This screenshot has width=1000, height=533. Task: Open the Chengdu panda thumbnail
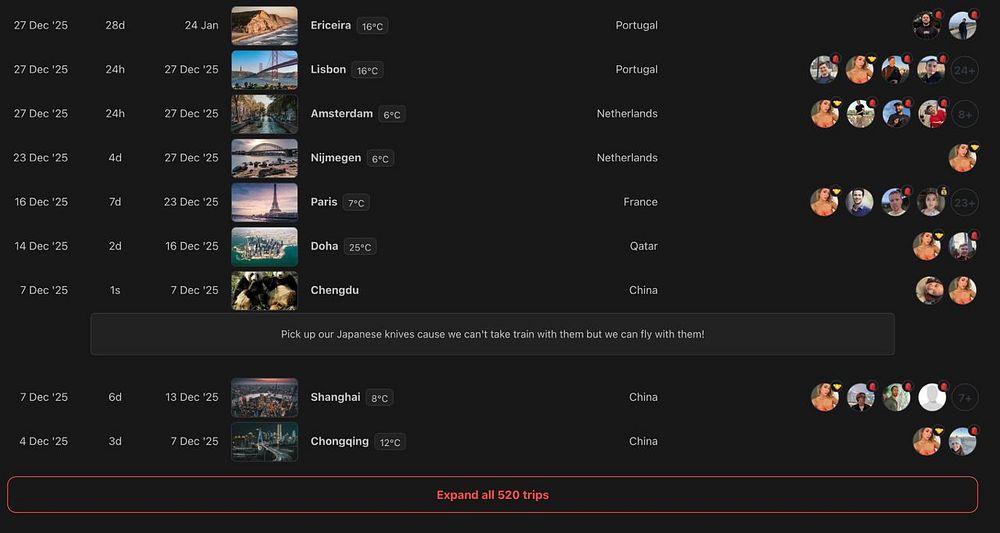point(264,290)
